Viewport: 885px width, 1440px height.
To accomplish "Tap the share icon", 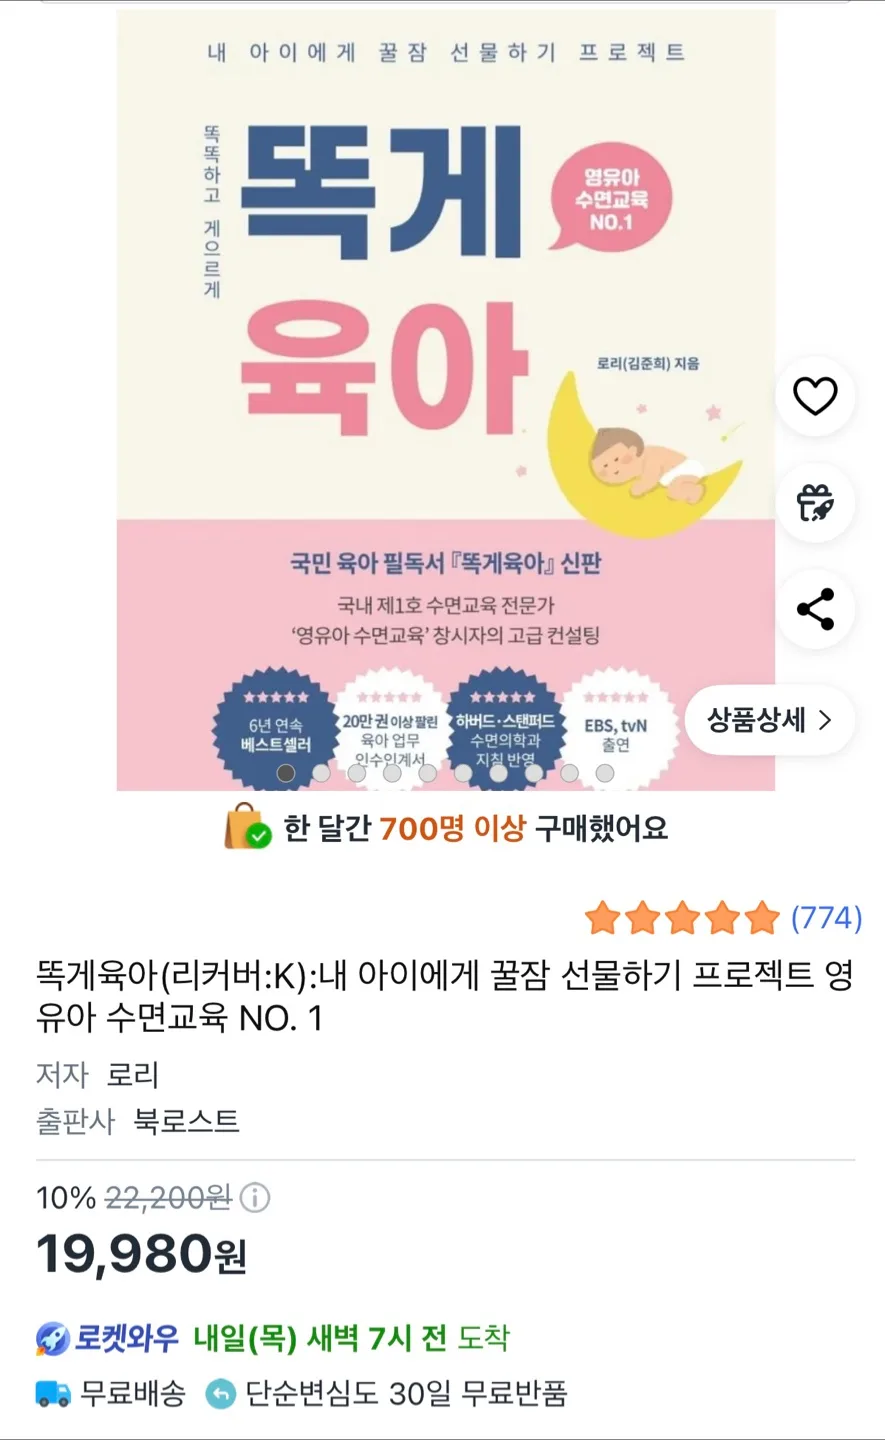I will coord(815,609).
